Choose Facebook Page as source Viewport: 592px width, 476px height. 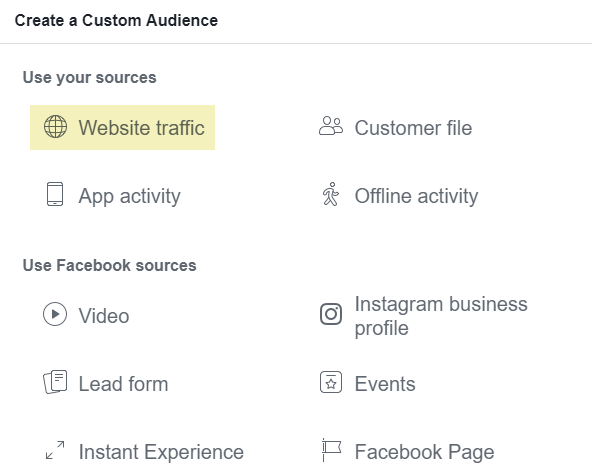[424, 452]
